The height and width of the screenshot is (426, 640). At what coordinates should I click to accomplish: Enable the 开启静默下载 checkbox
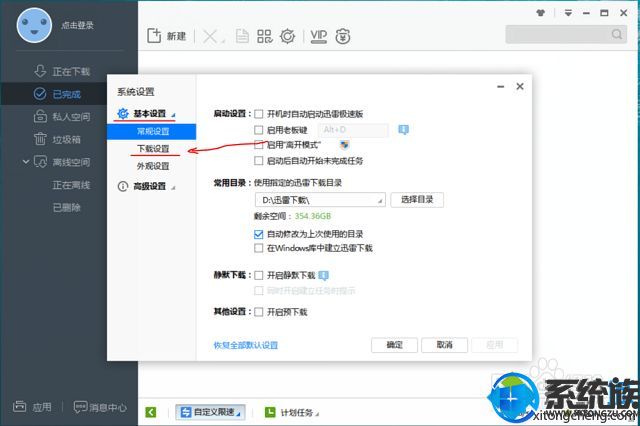[258, 275]
